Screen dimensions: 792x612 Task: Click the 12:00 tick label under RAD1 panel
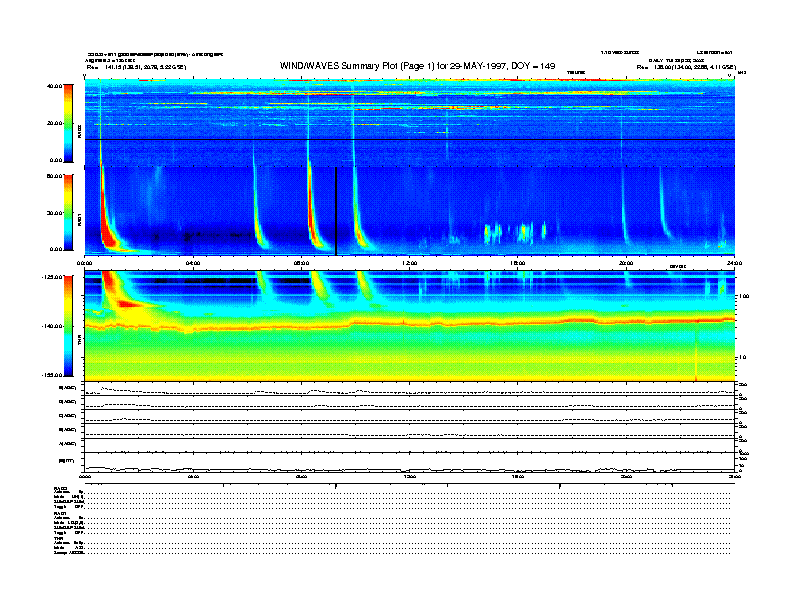pos(410,263)
